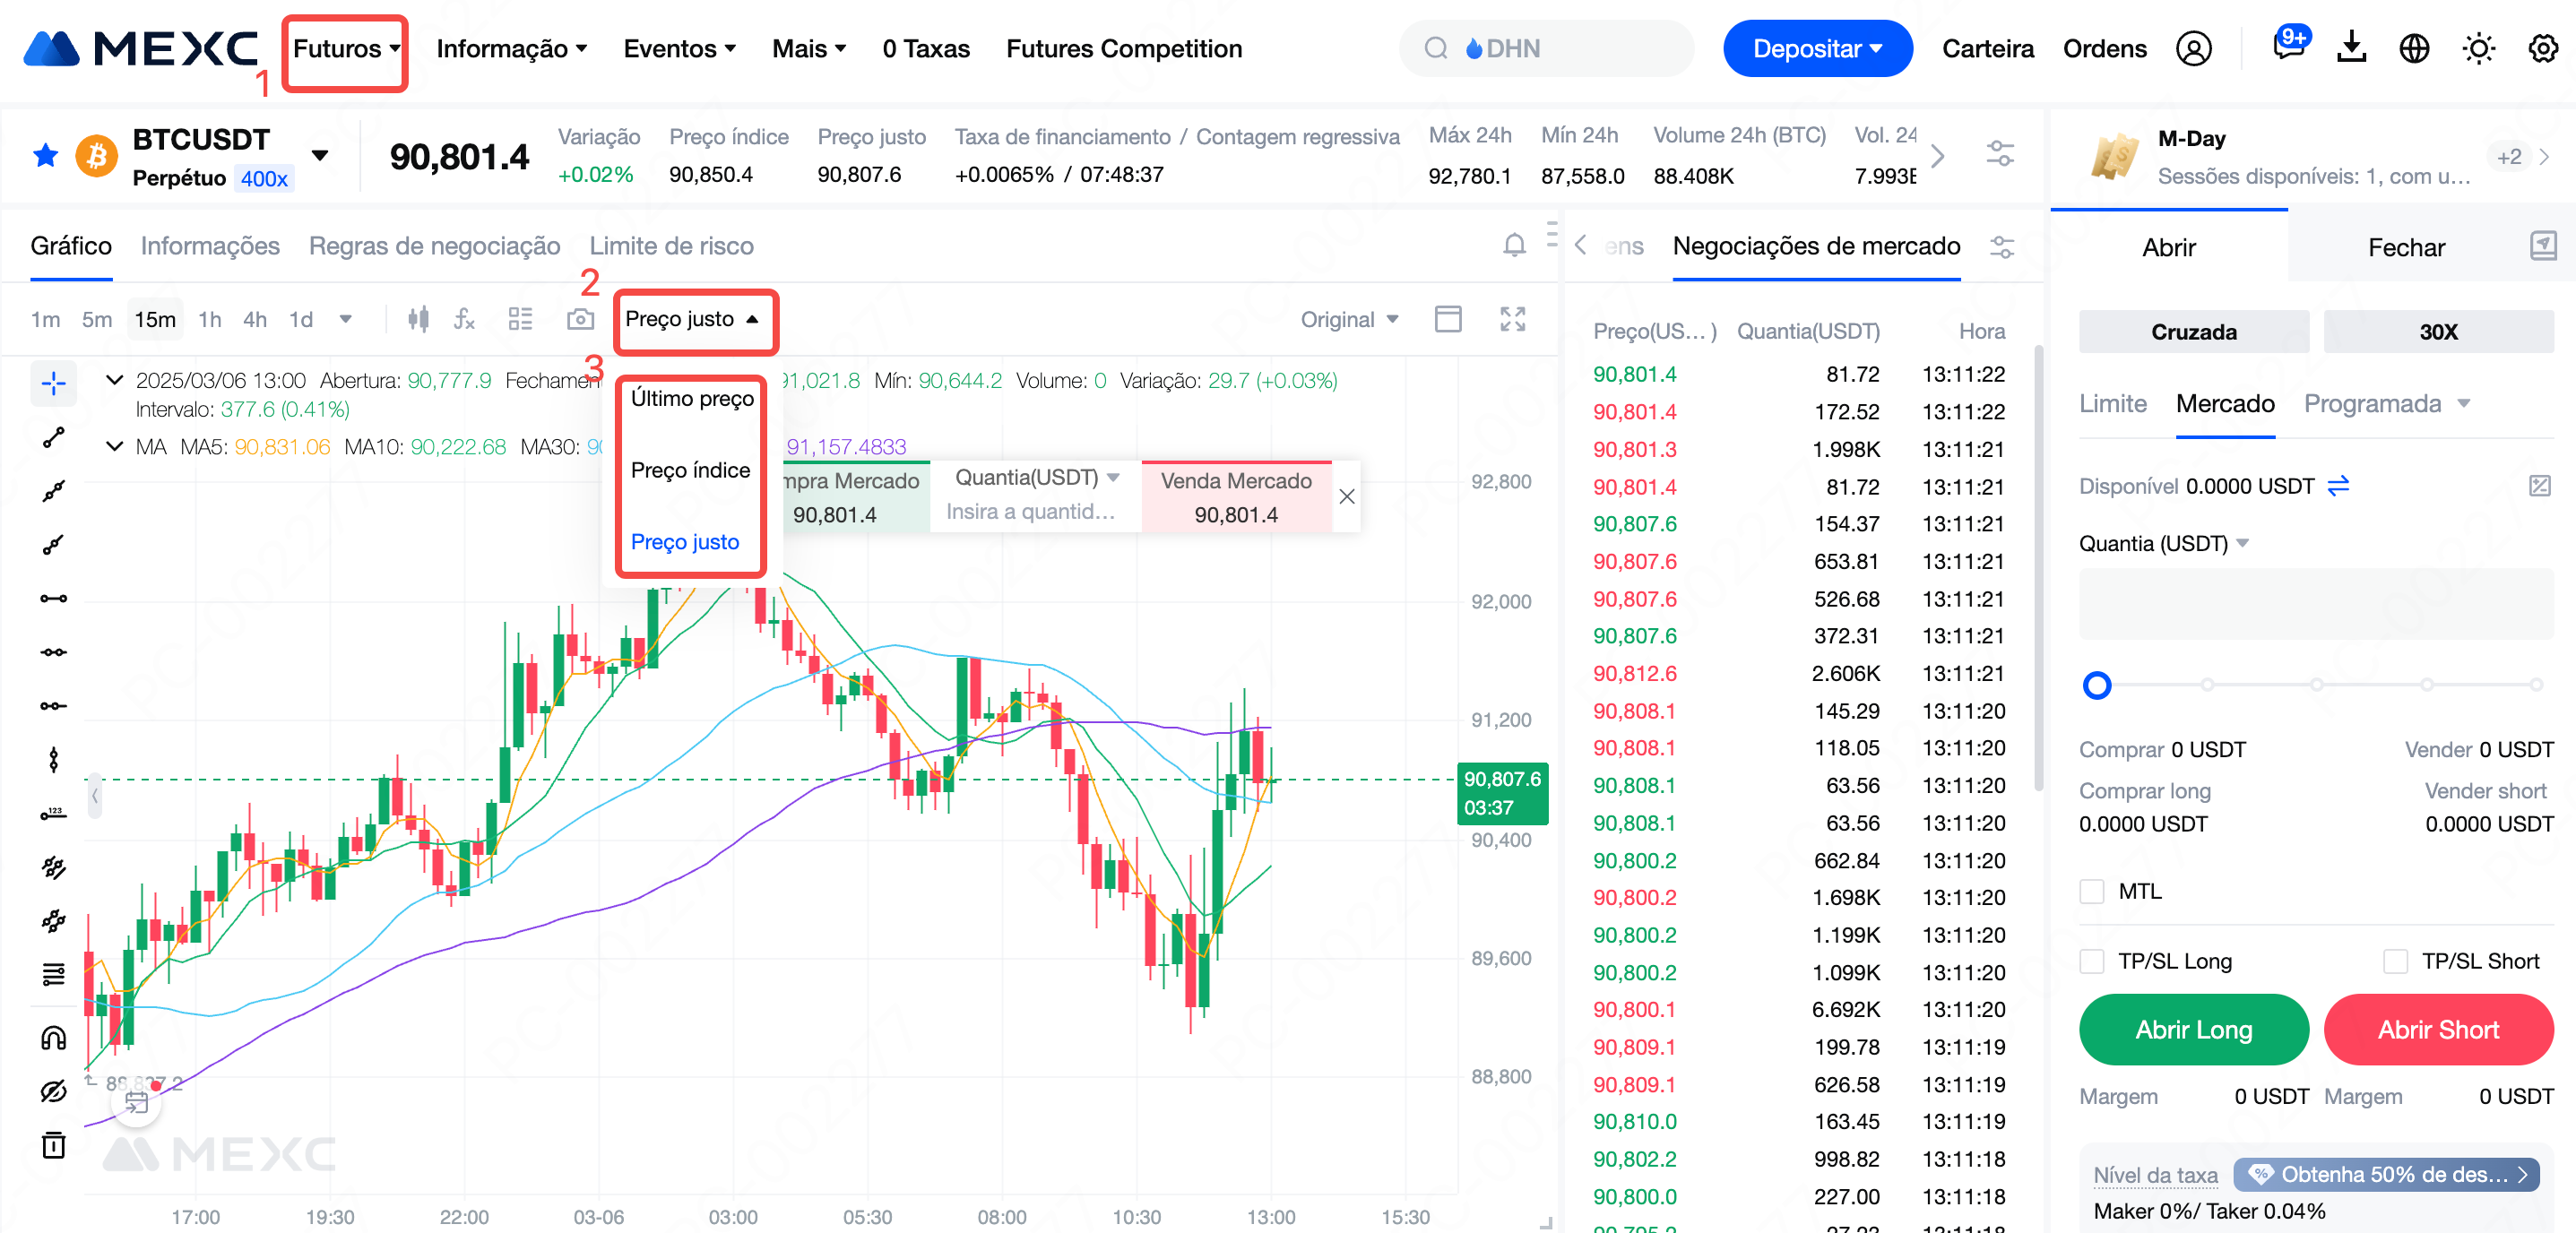Open the Preço justo price type dropdown
2576x1233 pixels.
pyautogui.click(x=692, y=319)
